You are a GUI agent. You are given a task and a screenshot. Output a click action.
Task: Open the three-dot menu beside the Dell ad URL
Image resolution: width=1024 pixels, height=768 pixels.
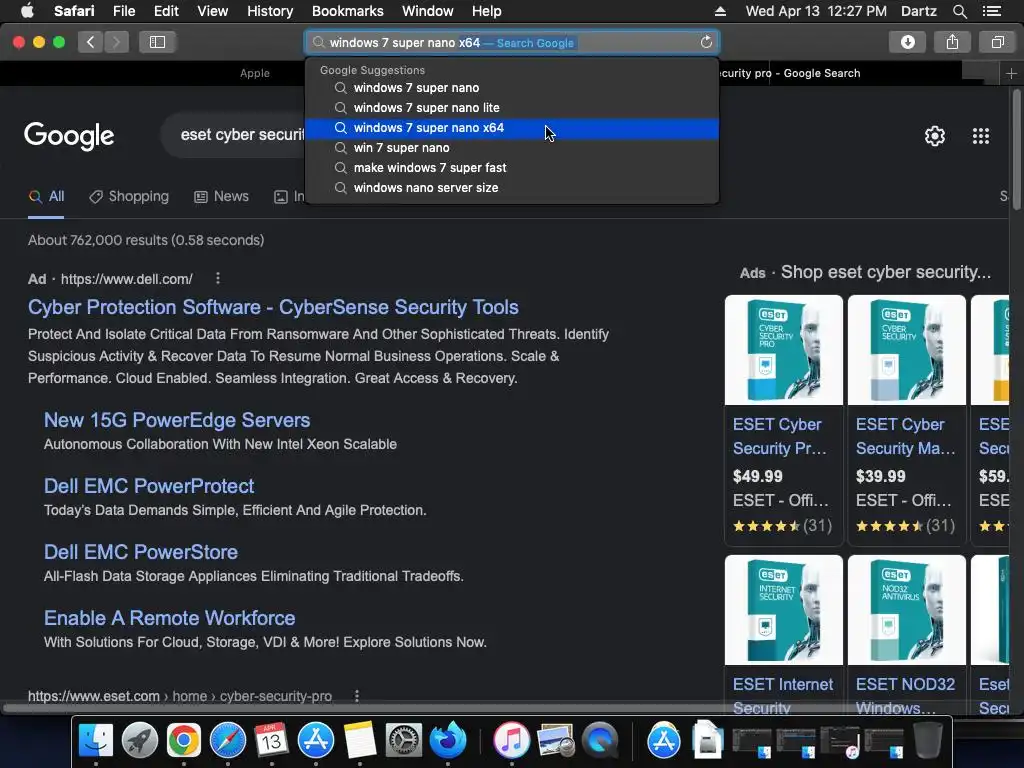click(217, 279)
